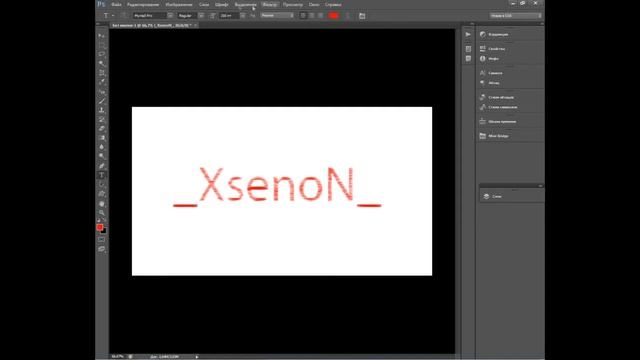Toggle text orientation in options bar
The image size is (640, 360).
[123, 16]
